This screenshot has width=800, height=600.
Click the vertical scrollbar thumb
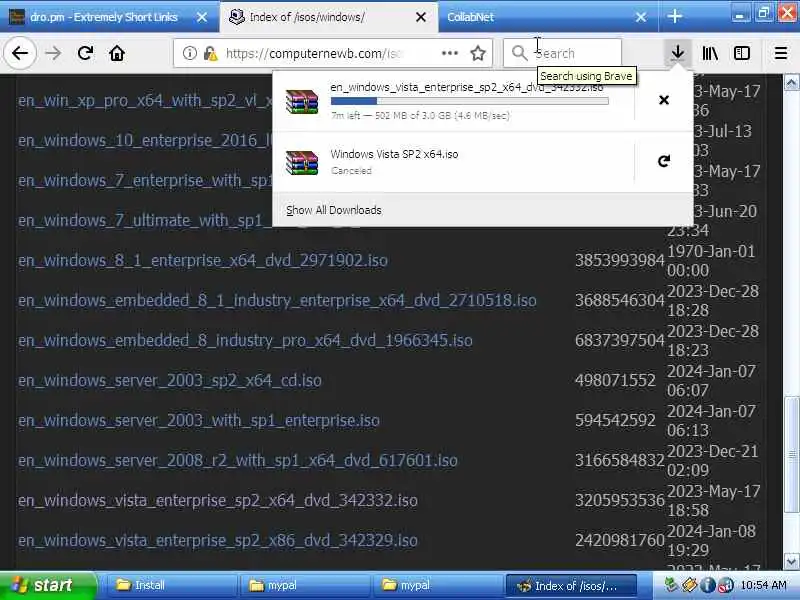791,454
